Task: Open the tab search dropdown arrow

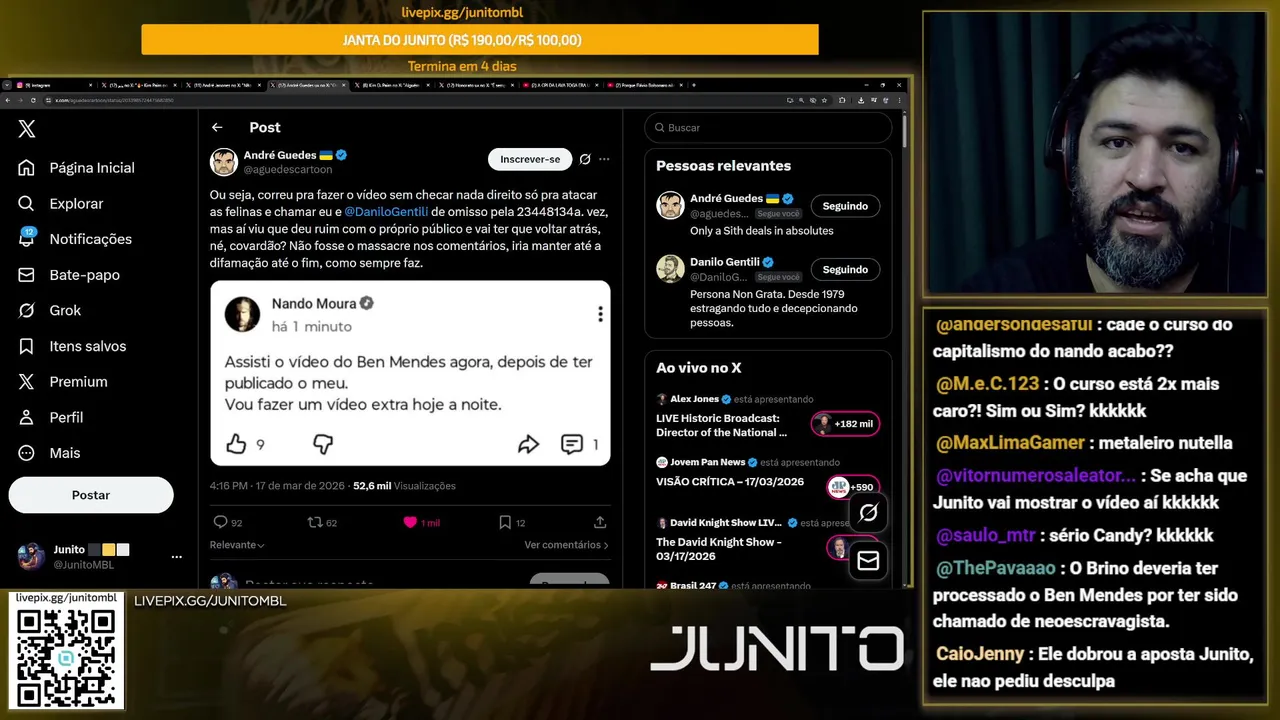Action: pyautogui.click(x=7, y=85)
